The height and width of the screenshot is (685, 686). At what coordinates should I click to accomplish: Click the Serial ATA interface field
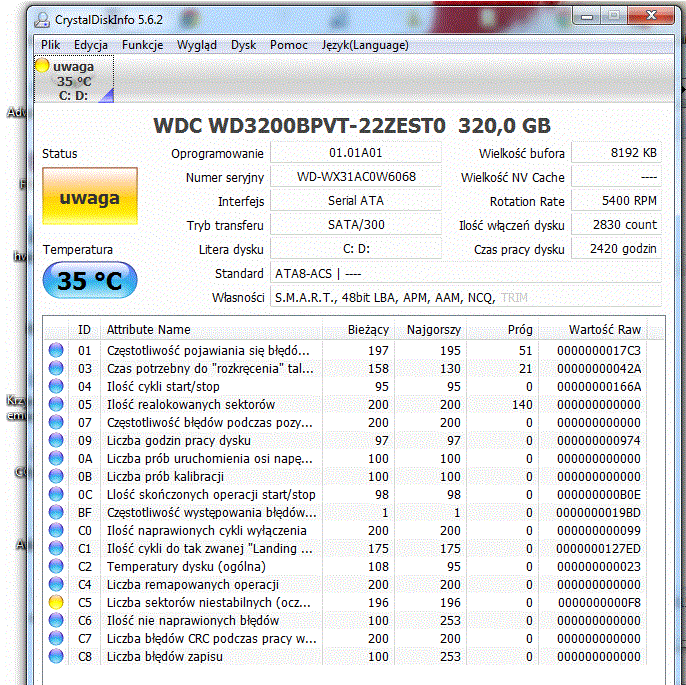click(x=356, y=201)
